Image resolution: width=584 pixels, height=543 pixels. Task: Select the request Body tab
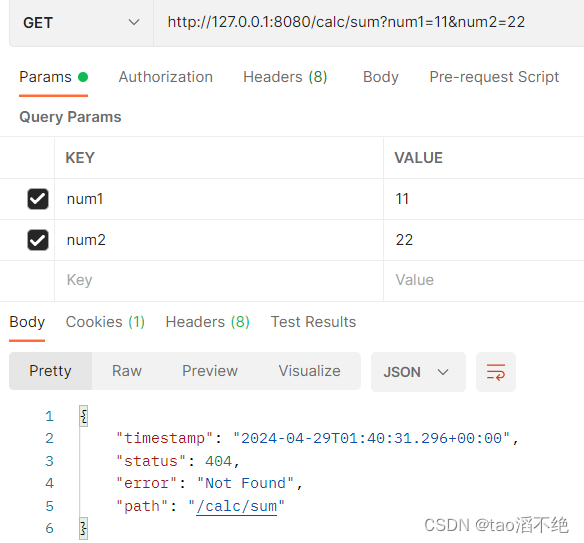381,77
